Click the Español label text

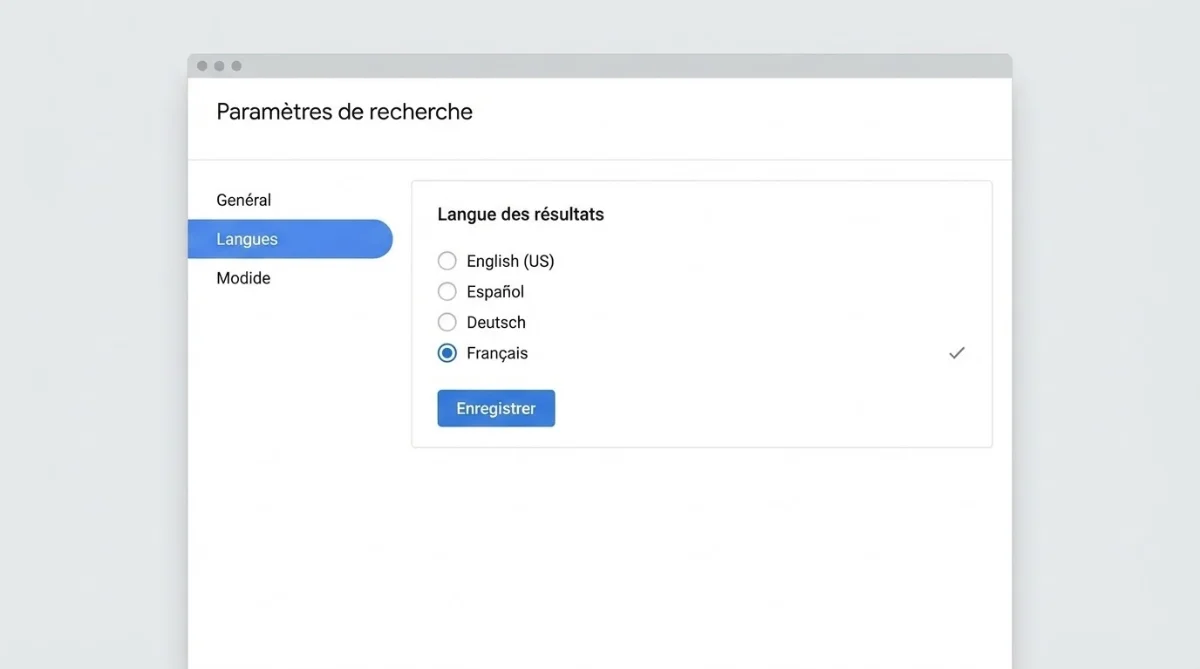495,291
